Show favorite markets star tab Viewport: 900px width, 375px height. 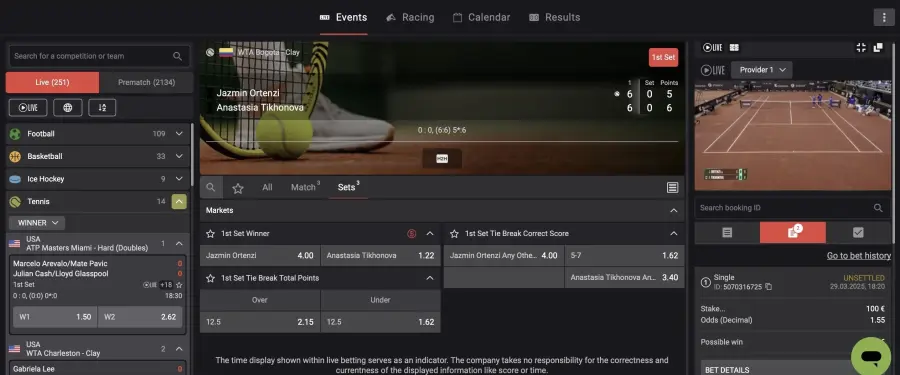pyautogui.click(x=238, y=188)
